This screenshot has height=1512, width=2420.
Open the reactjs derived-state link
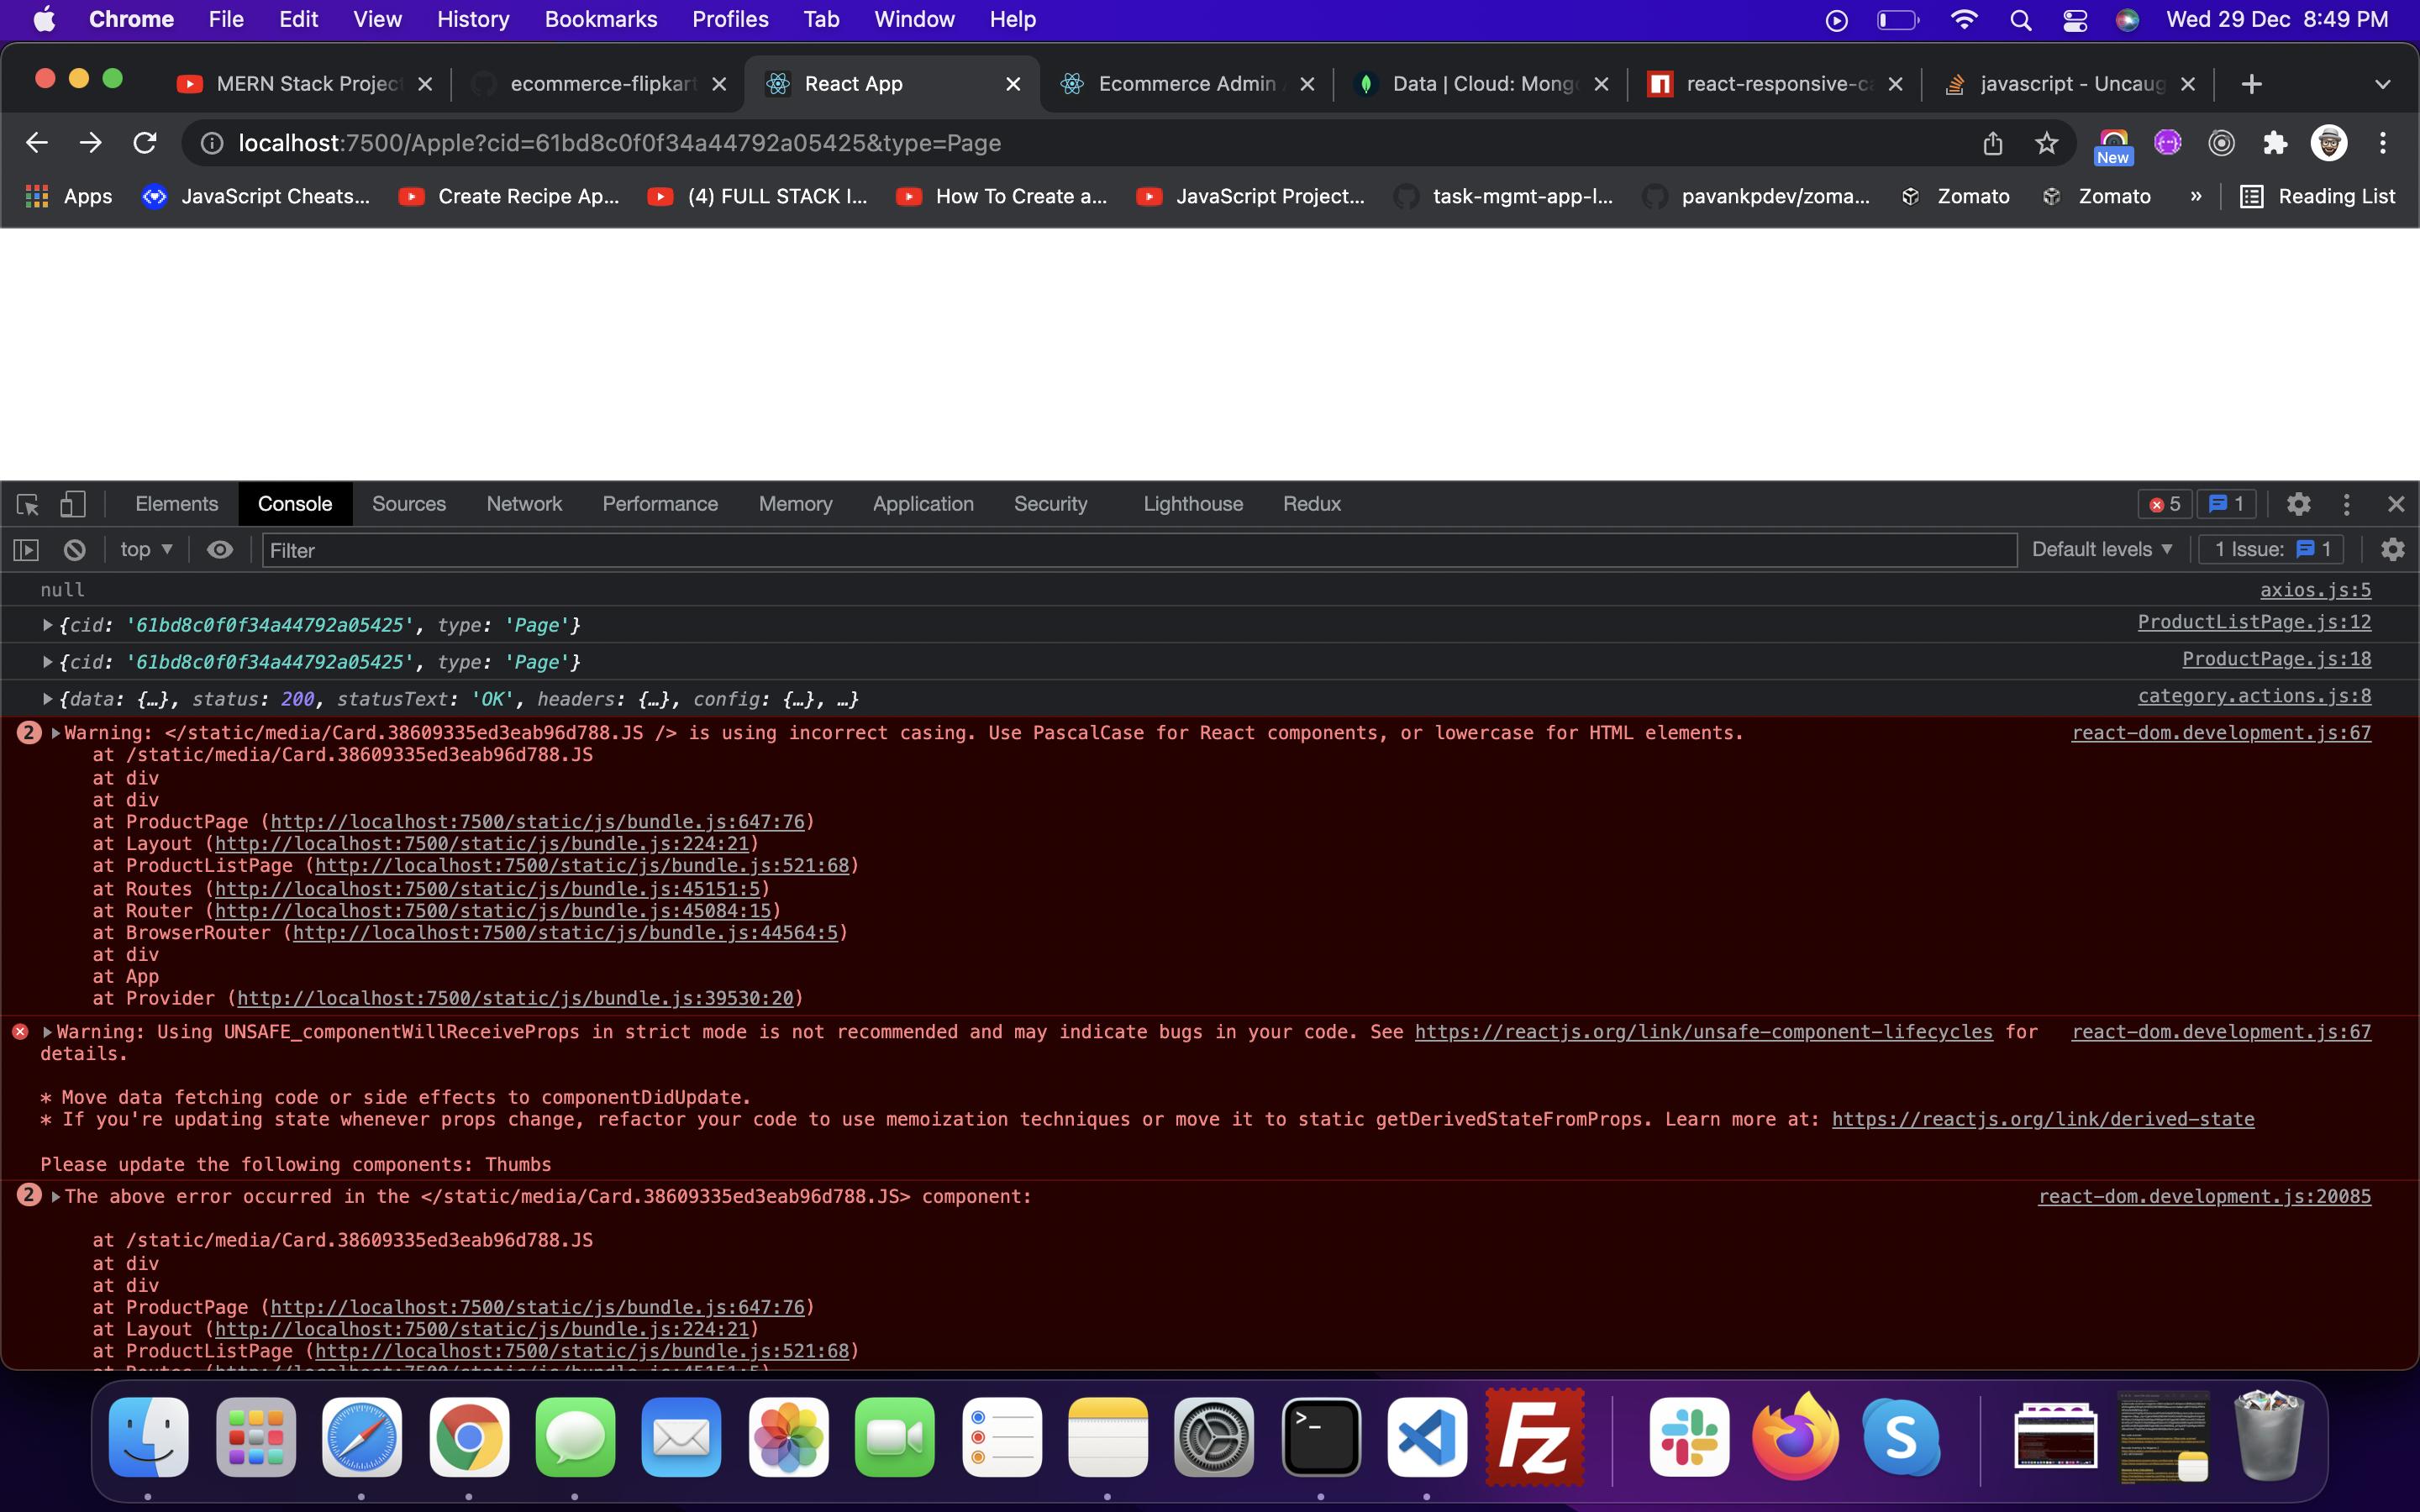click(2043, 1120)
